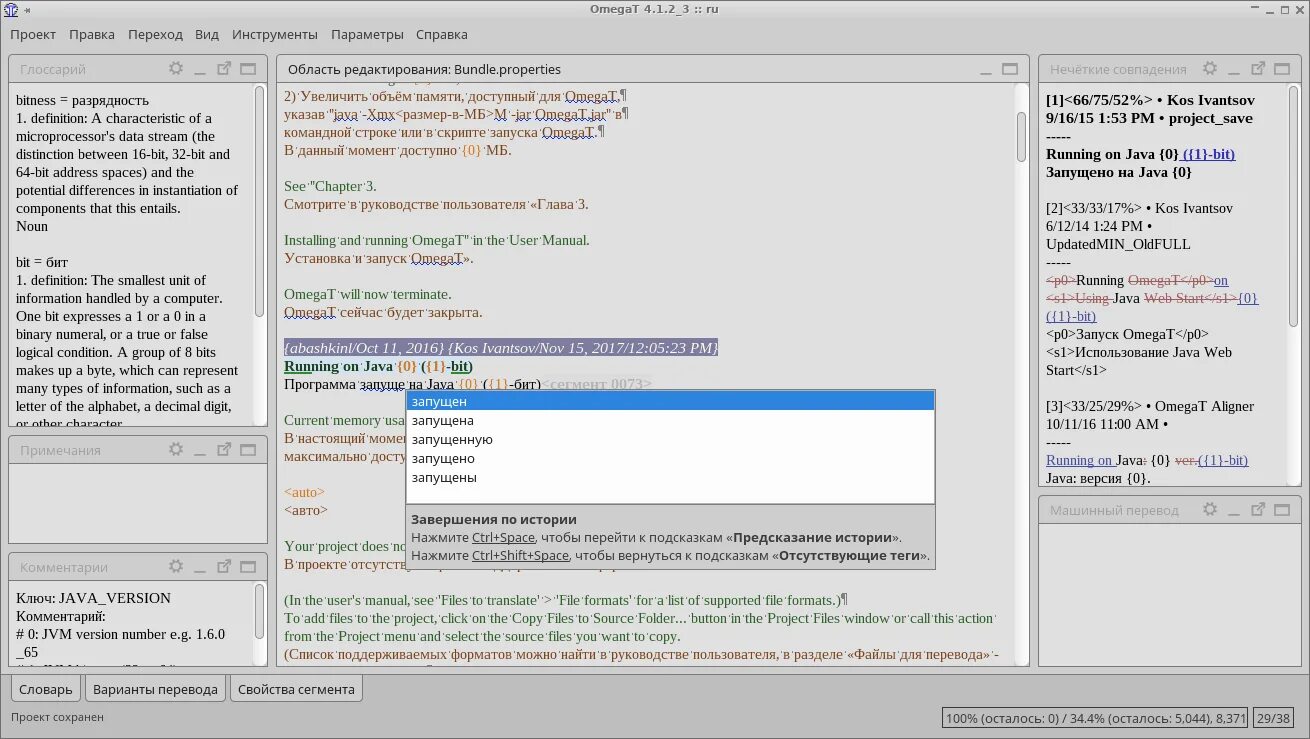Screen dimensions: 1310x739
Task: Open the Глоссарий pane settings gear
Action: tap(176, 69)
